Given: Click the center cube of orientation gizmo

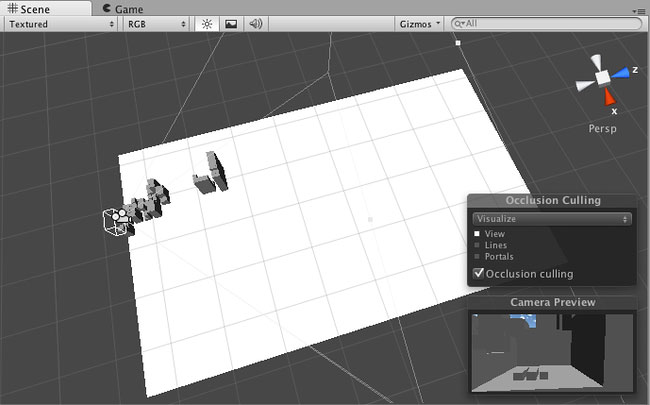Looking at the screenshot, I should [602, 77].
